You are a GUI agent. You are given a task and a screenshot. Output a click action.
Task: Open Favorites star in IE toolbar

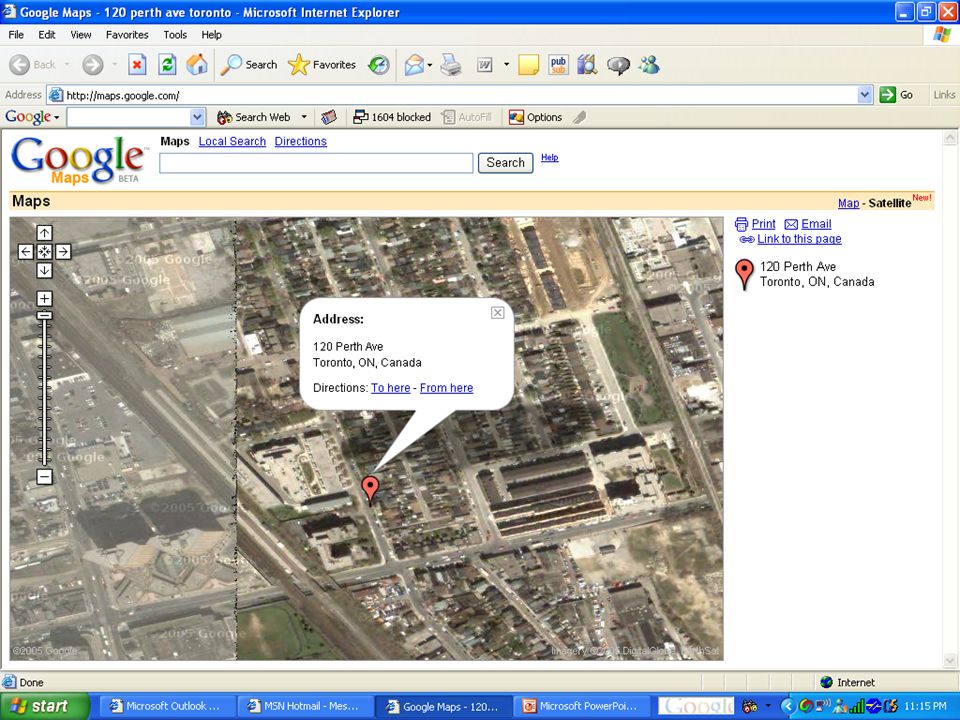[x=322, y=64]
